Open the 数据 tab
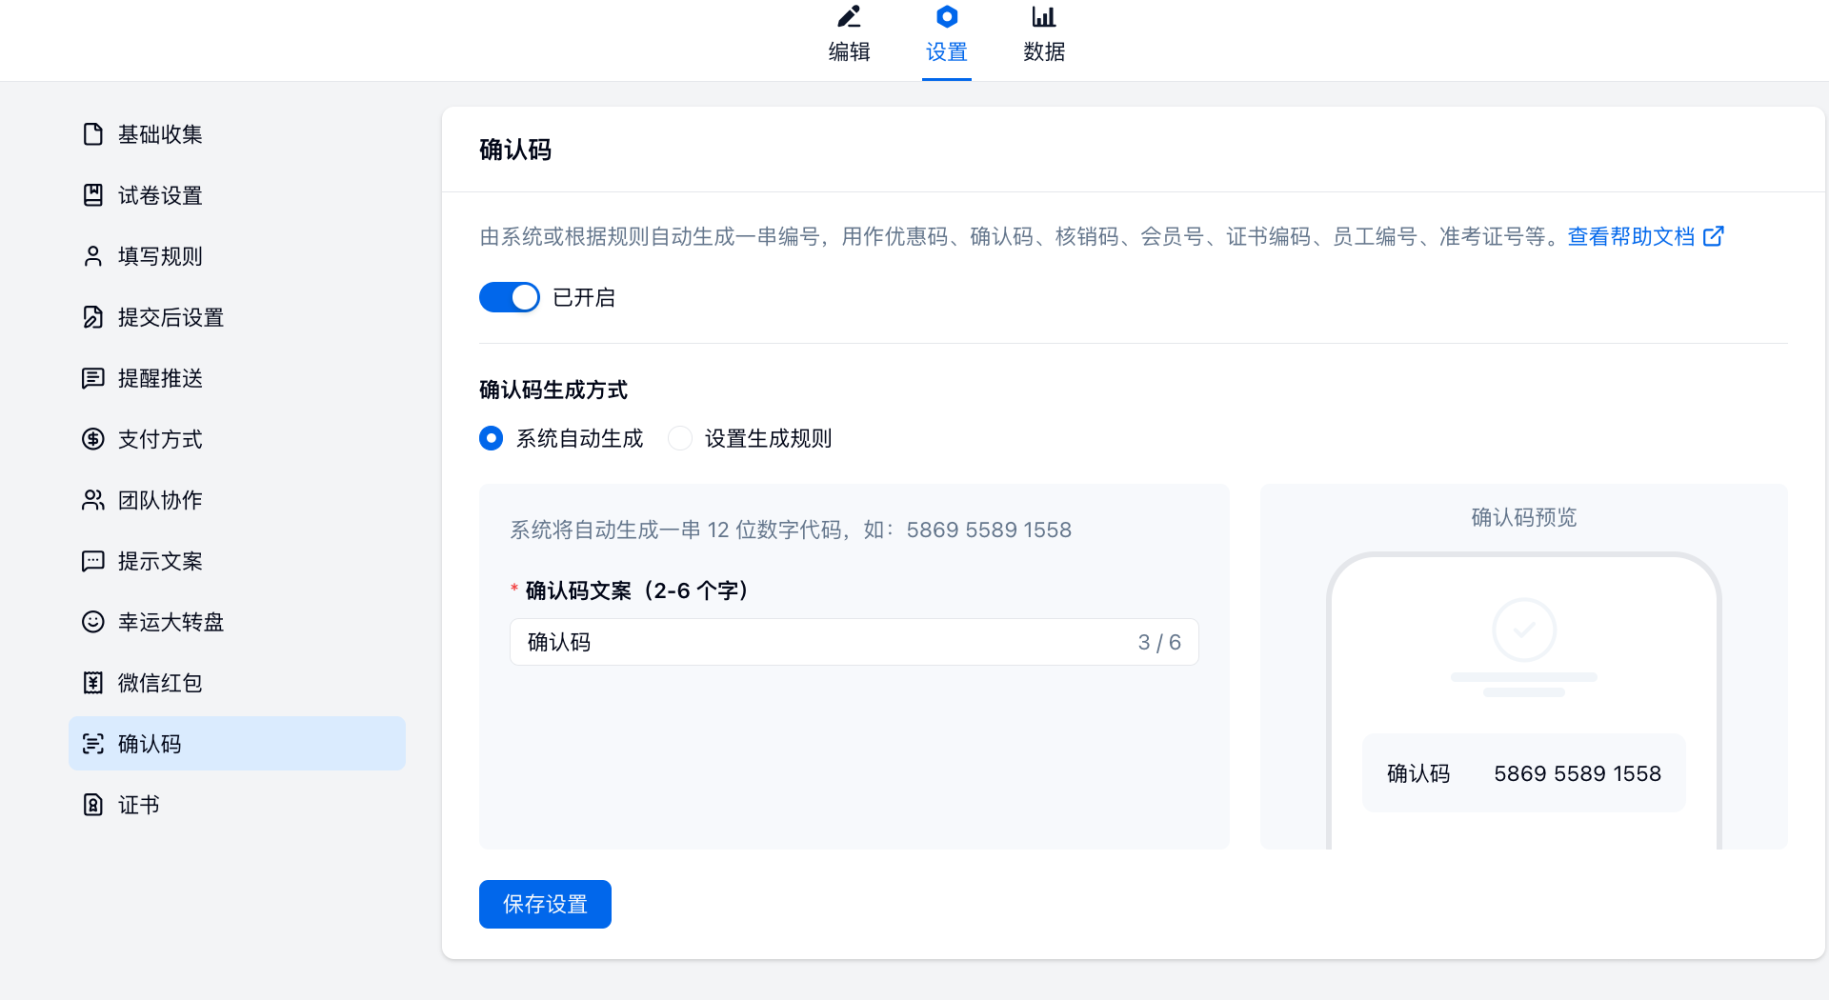 [1043, 36]
